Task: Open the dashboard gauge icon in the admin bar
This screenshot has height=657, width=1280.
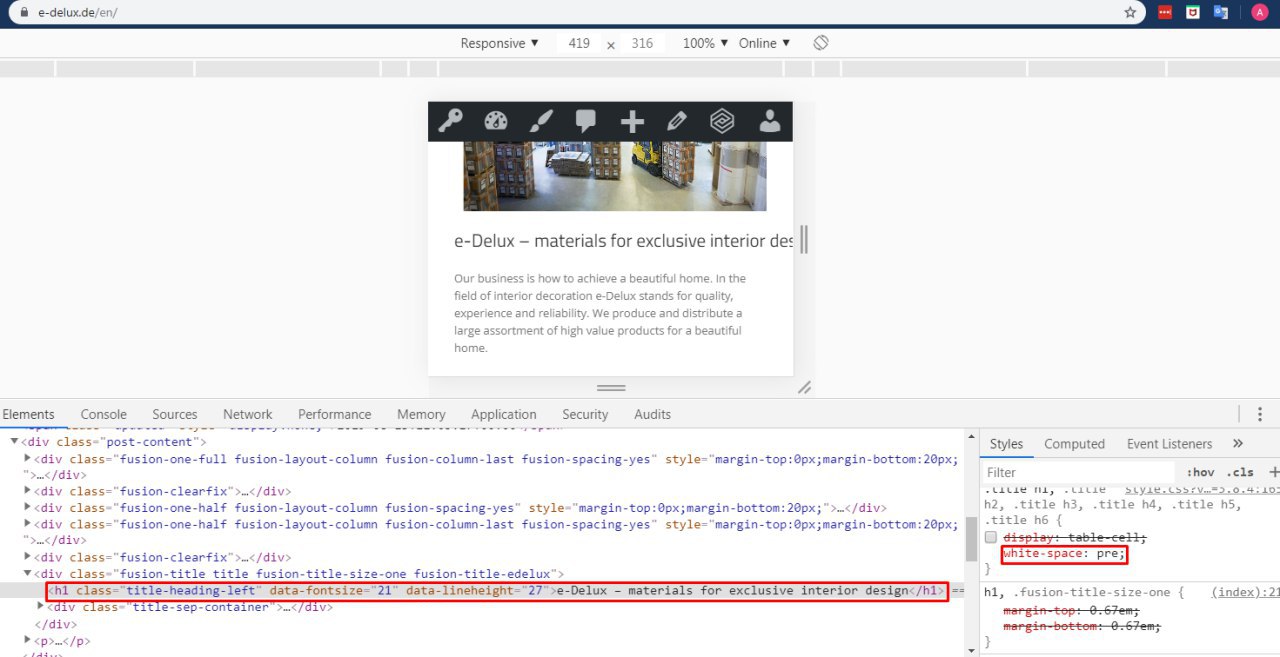Action: (496, 121)
